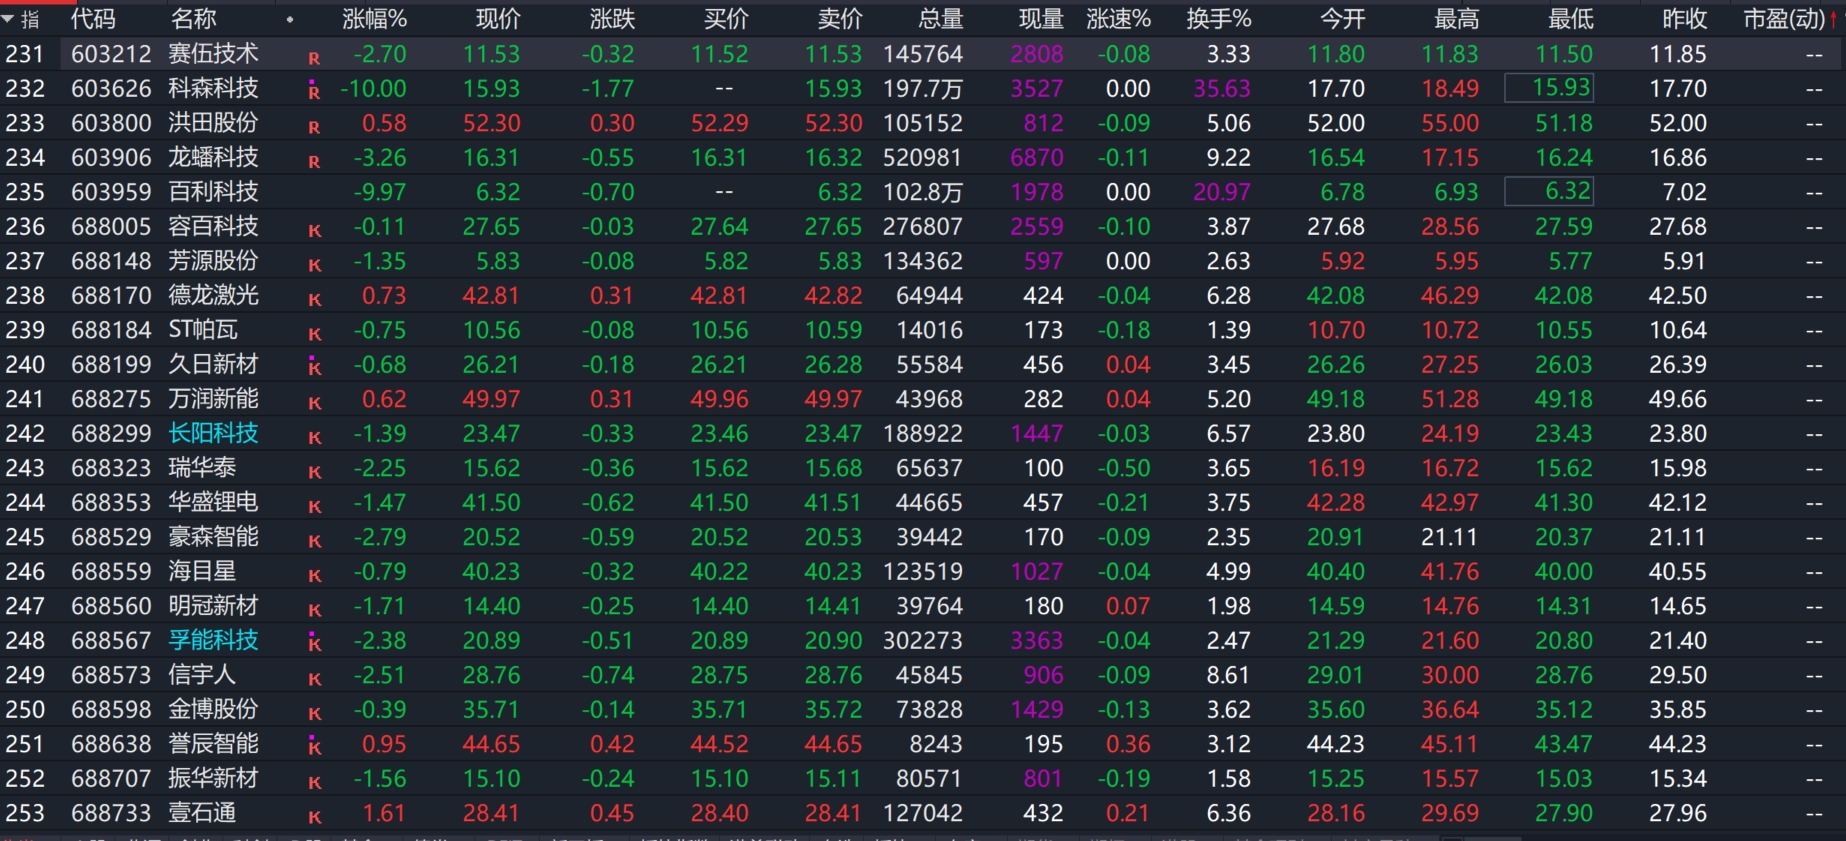The width and height of the screenshot is (1846, 841).
Task: Click the 卖价 column header
Action: coord(840,19)
